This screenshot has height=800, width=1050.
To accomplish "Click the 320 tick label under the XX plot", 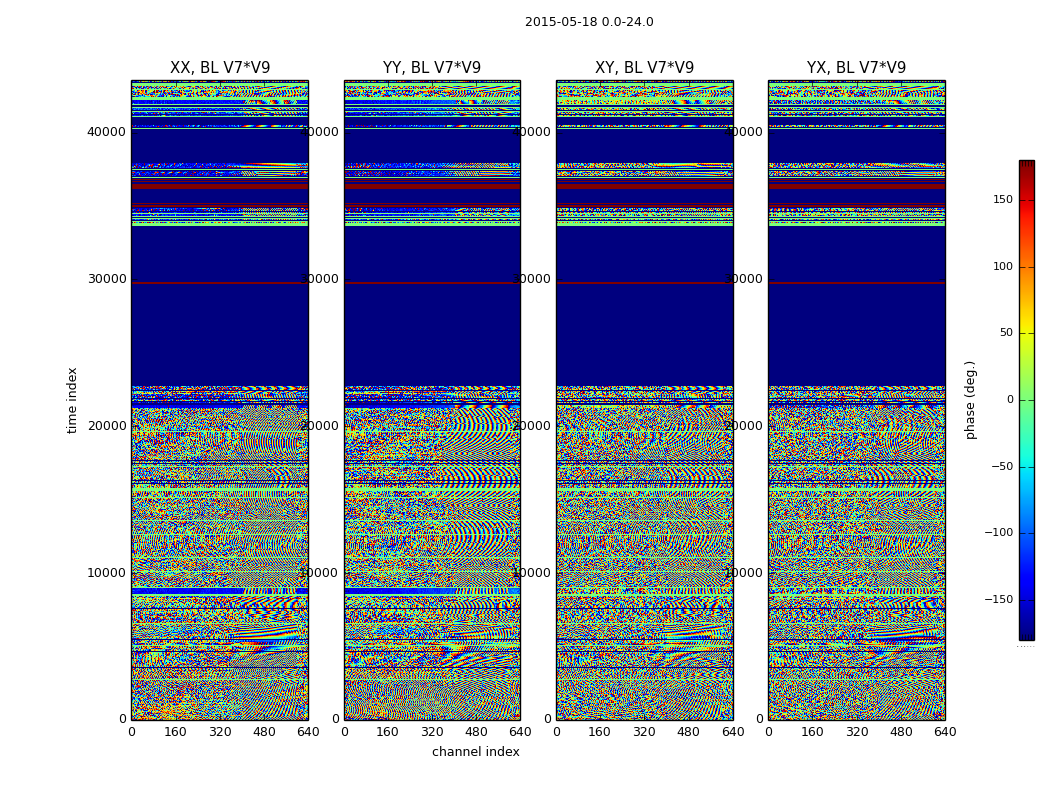I will [x=220, y=732].
